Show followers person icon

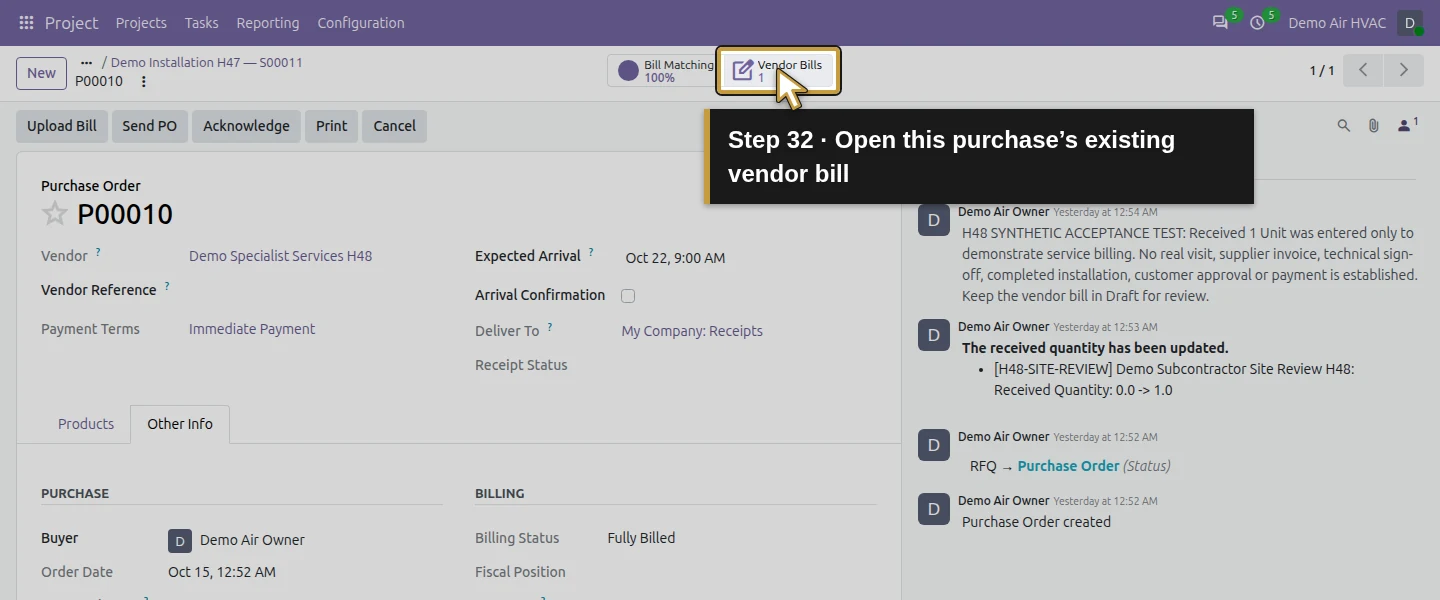click(x=1407, y=125)
